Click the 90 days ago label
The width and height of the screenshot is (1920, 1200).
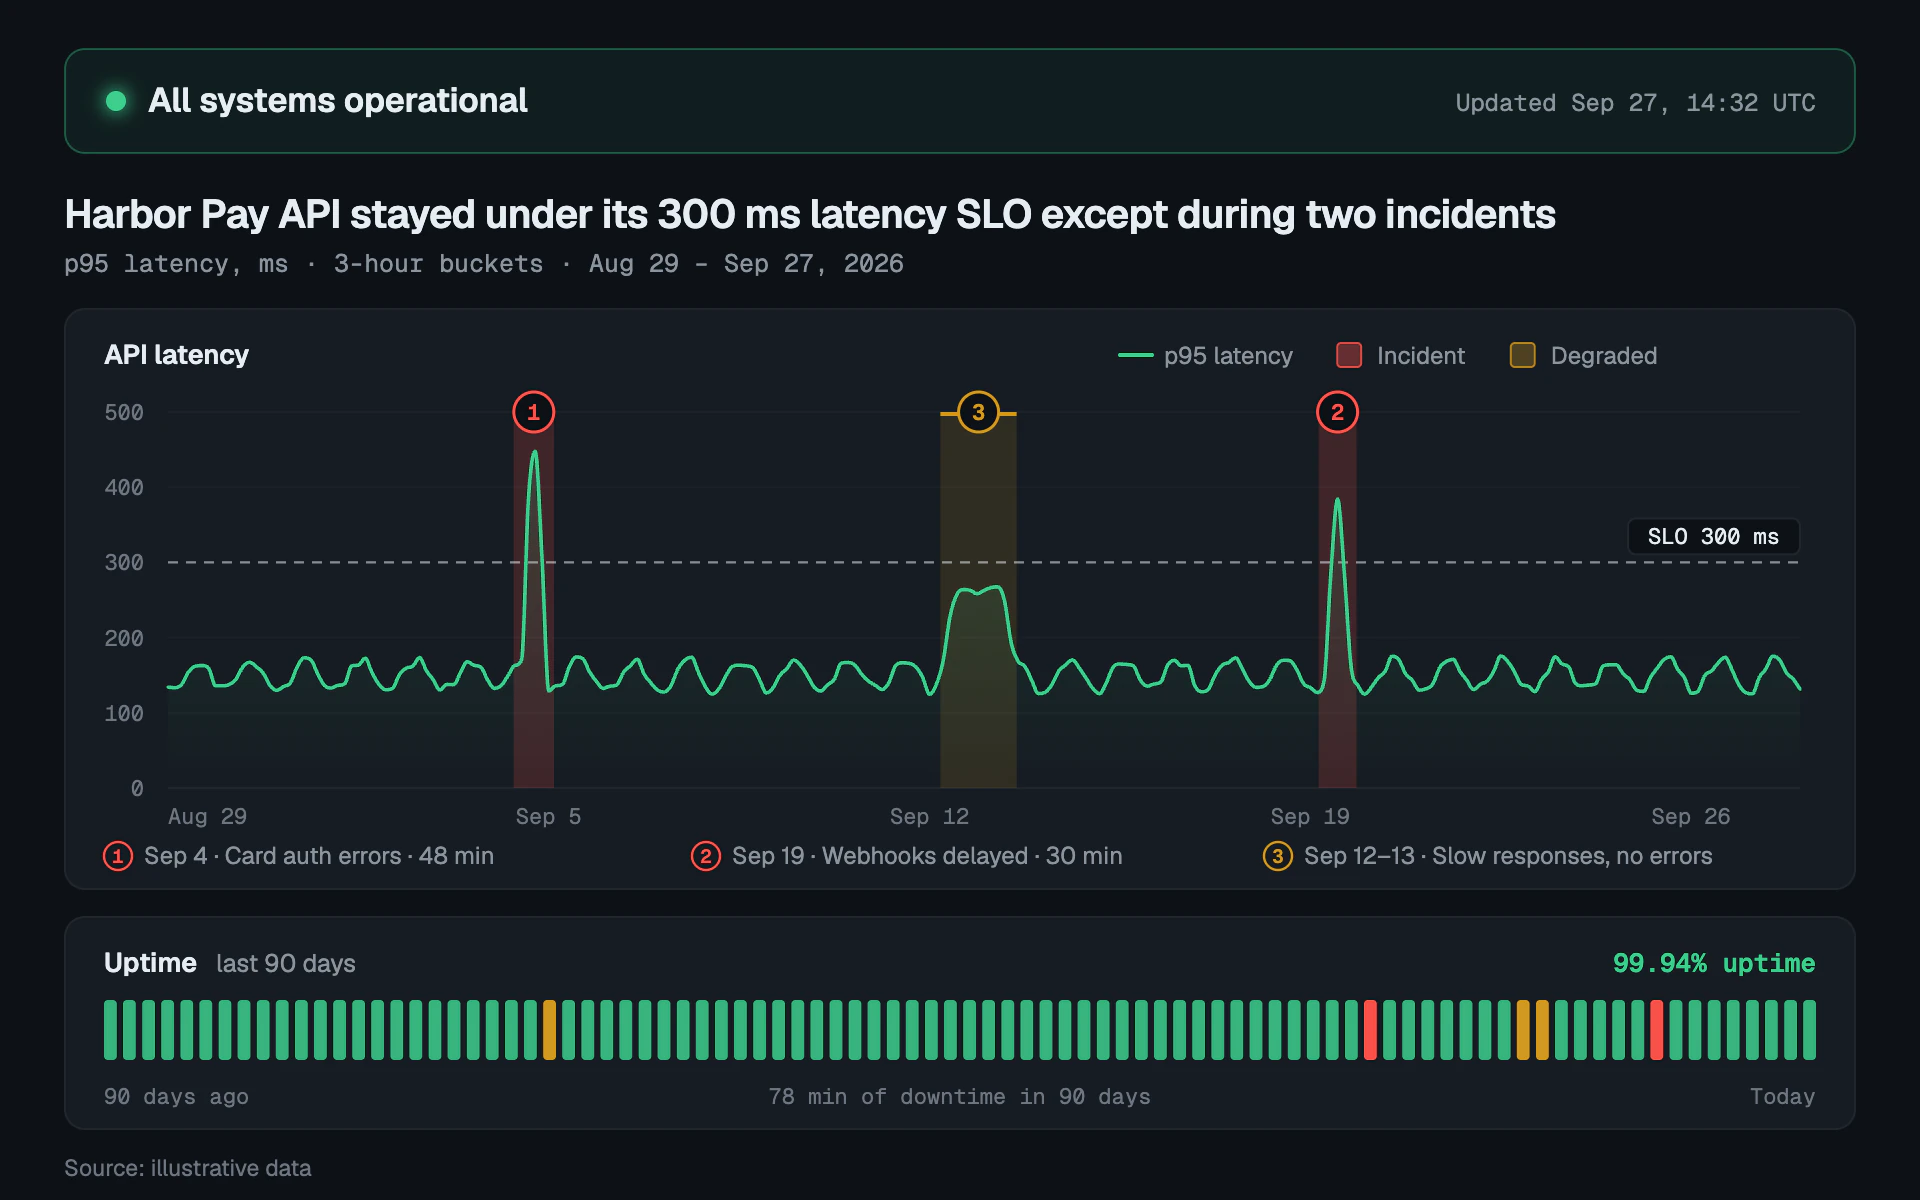(176, 1096)
